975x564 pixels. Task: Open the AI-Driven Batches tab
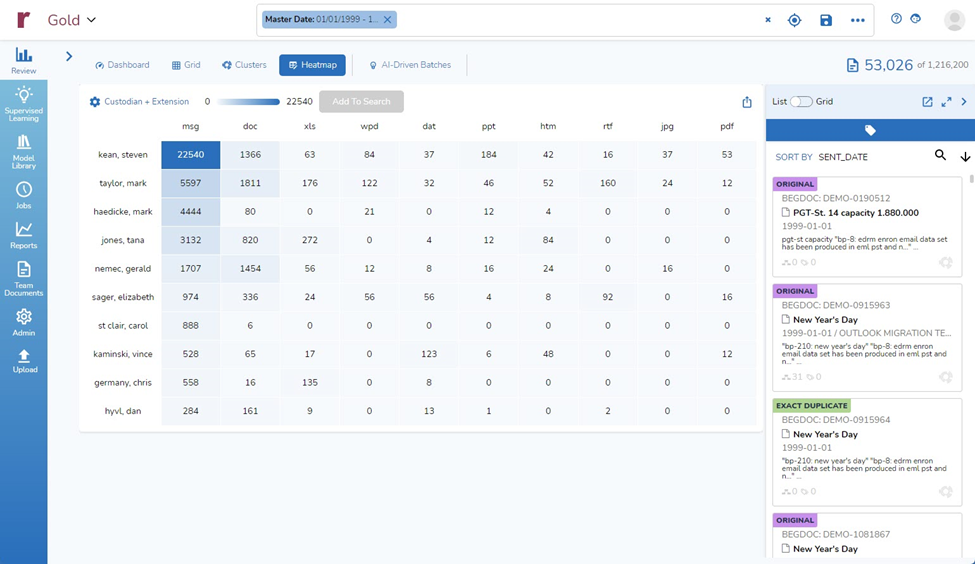[x=410, y=65]
